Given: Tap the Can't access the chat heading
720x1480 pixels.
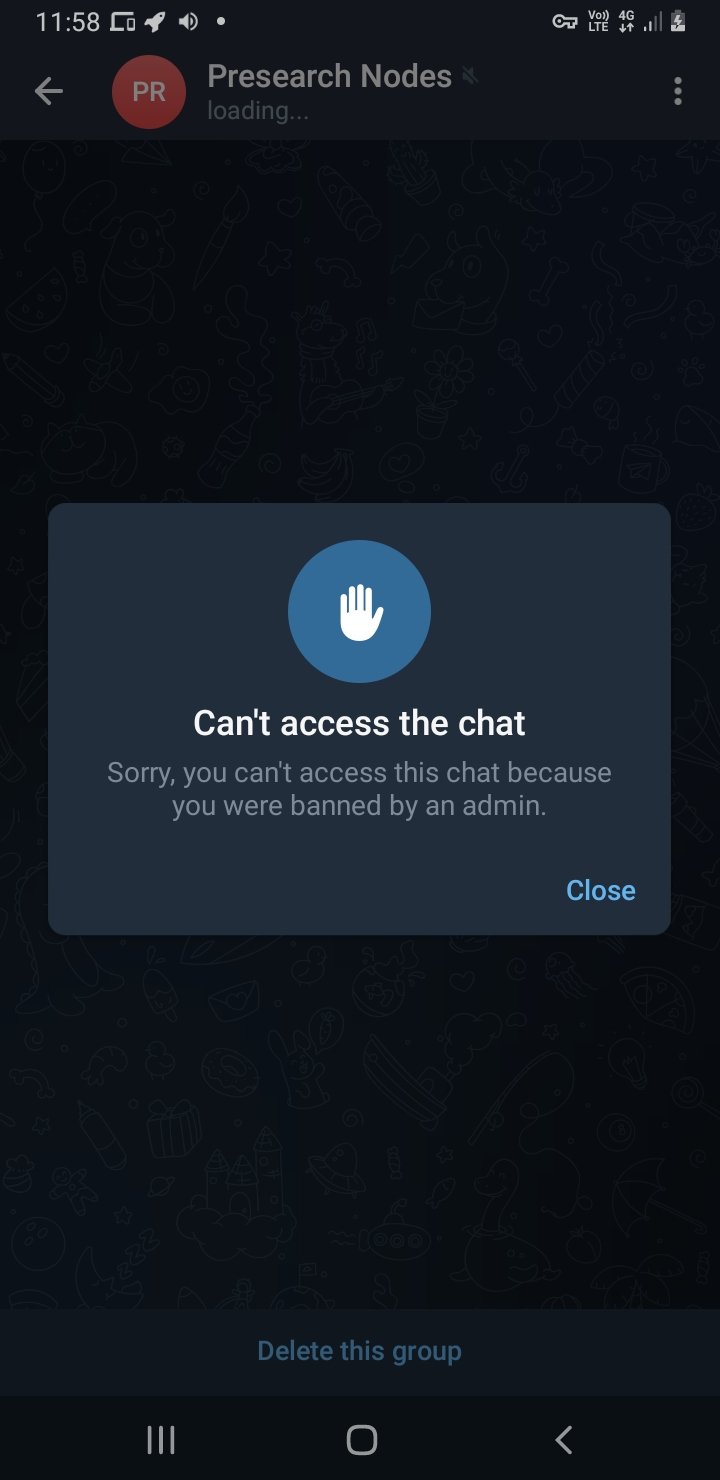Looking at the screenshot, I should tap(359, 723).
